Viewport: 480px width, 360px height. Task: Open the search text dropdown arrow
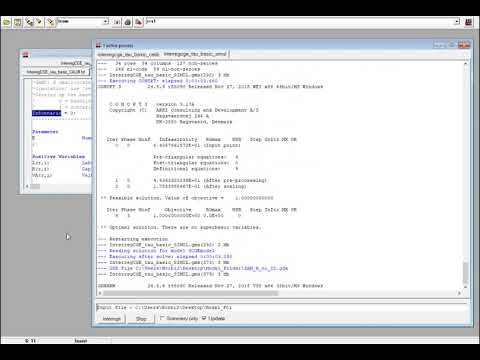point(105,21)
